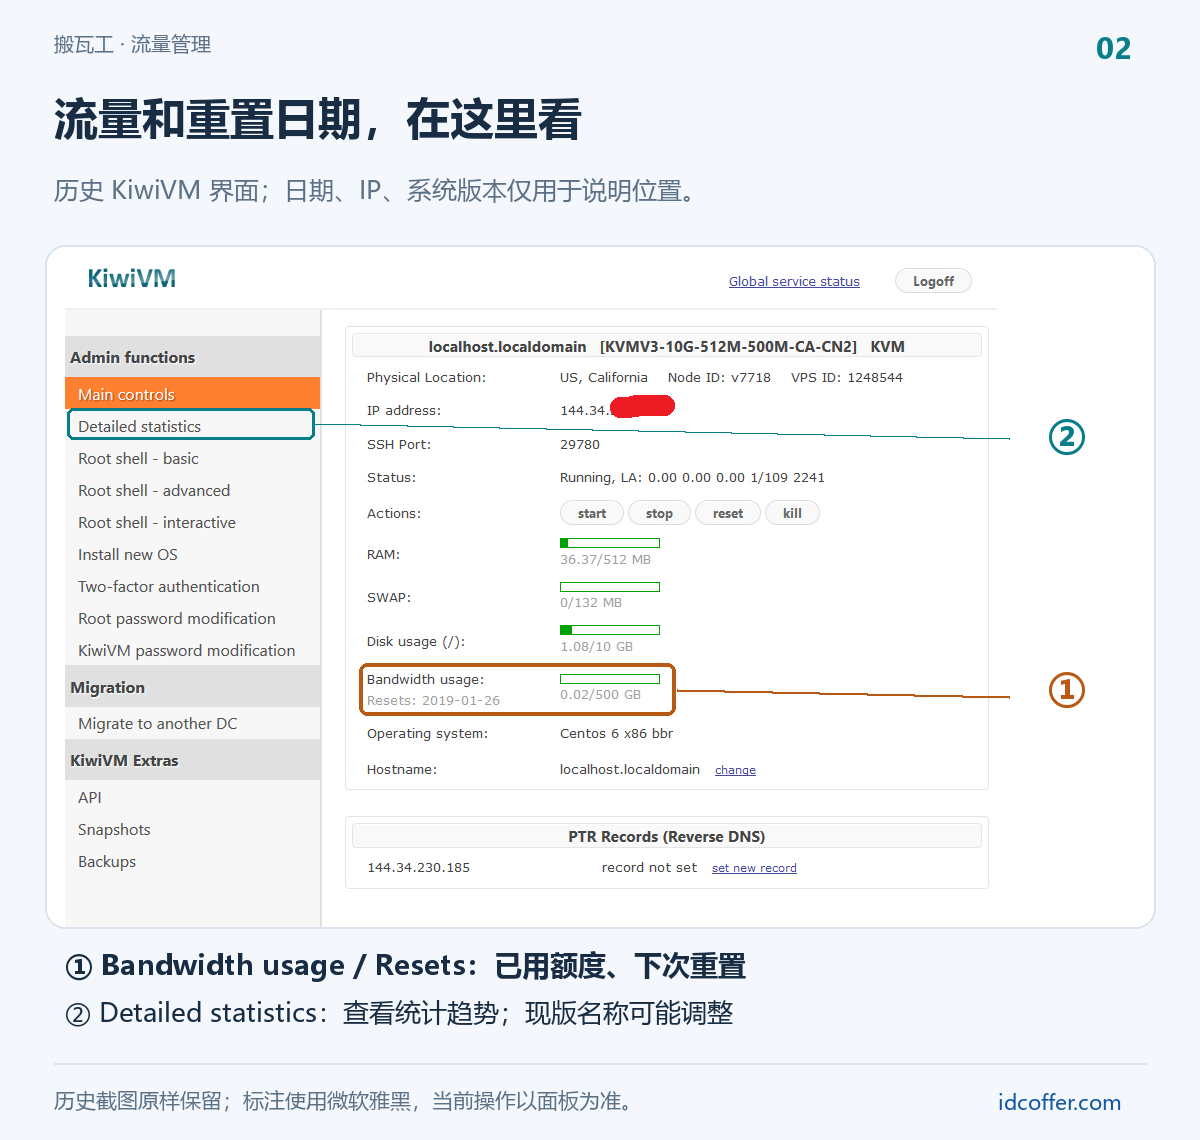Click the 0/132 MB swap value
This screenshot has height=1140, width=1200.
click(x=591, y=602)
